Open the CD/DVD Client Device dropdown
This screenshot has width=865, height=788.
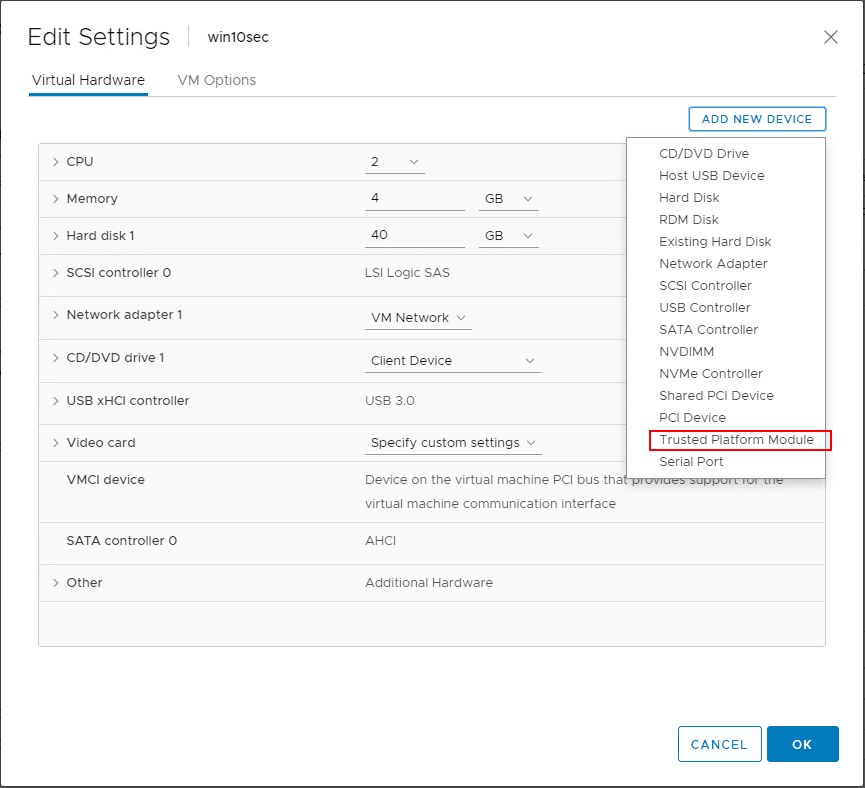[453, 361]
